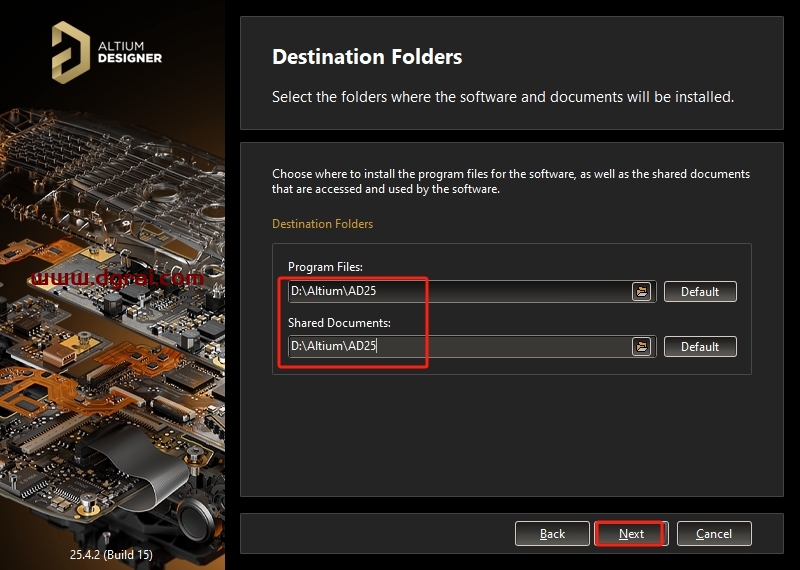Click the 'Shared Documents:' label

coord(339,323)
